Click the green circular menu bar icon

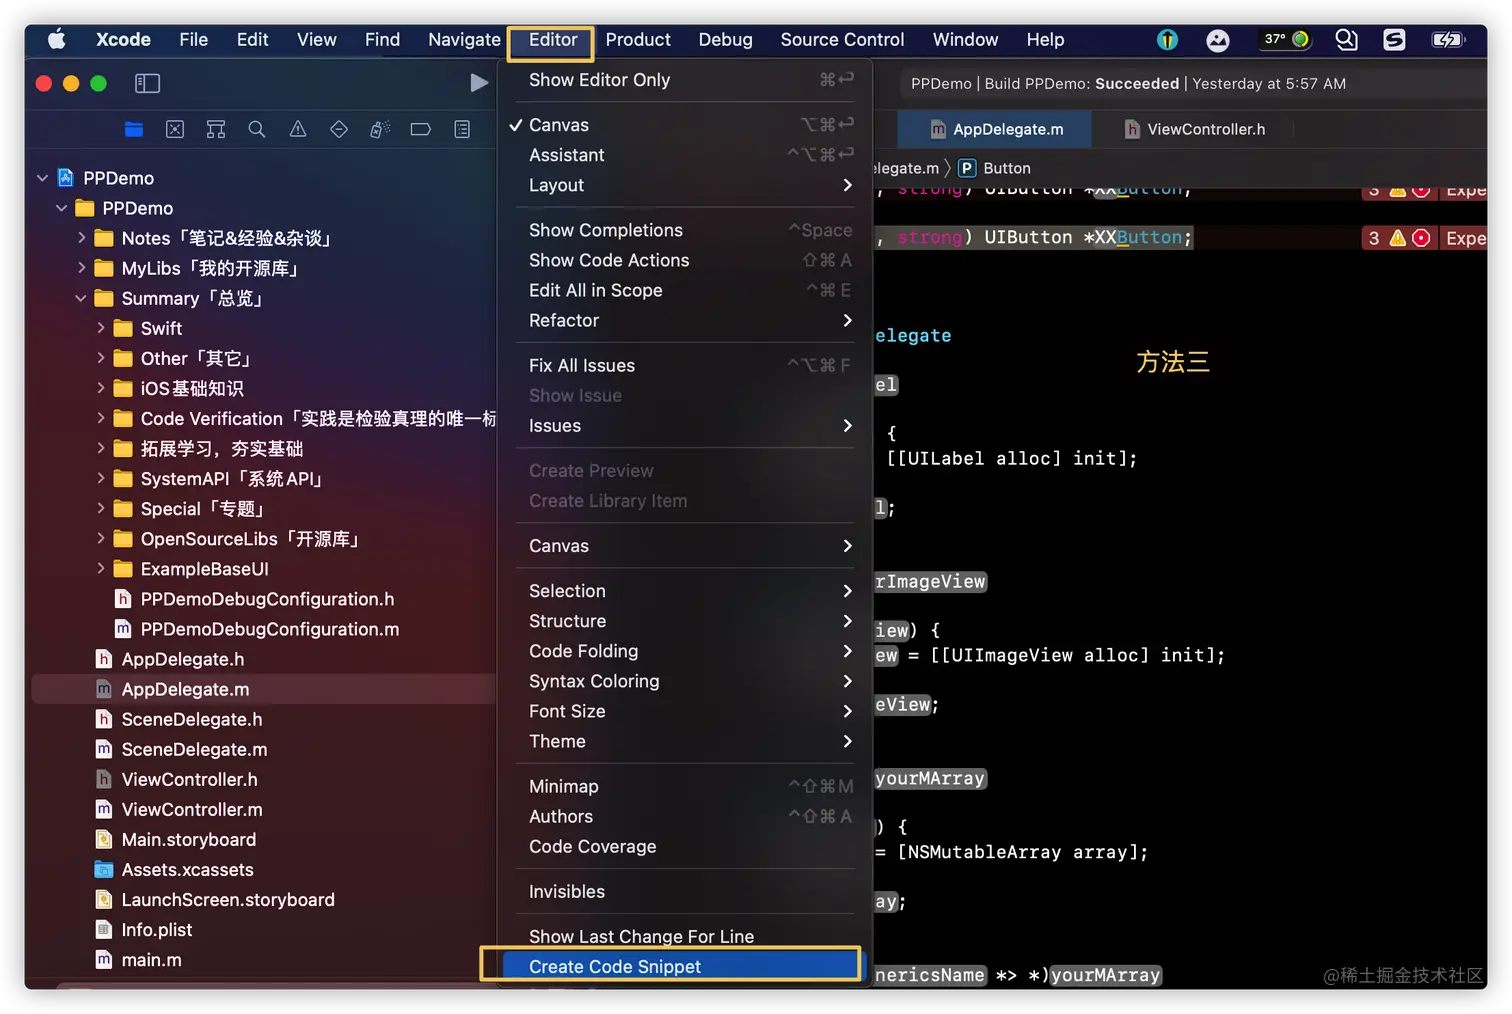(x=1301, y=40)
